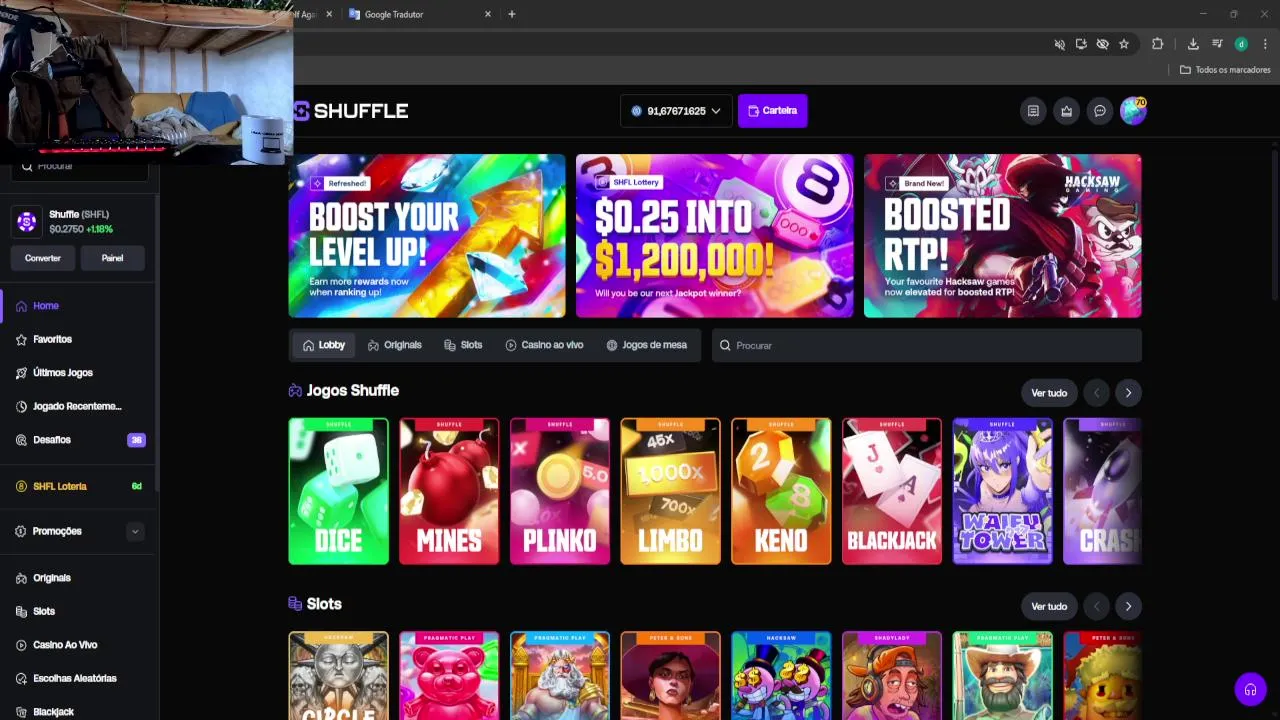Click Ver tudo for Slots section
Screen dimensions: 1280x720
[1049, 606]
